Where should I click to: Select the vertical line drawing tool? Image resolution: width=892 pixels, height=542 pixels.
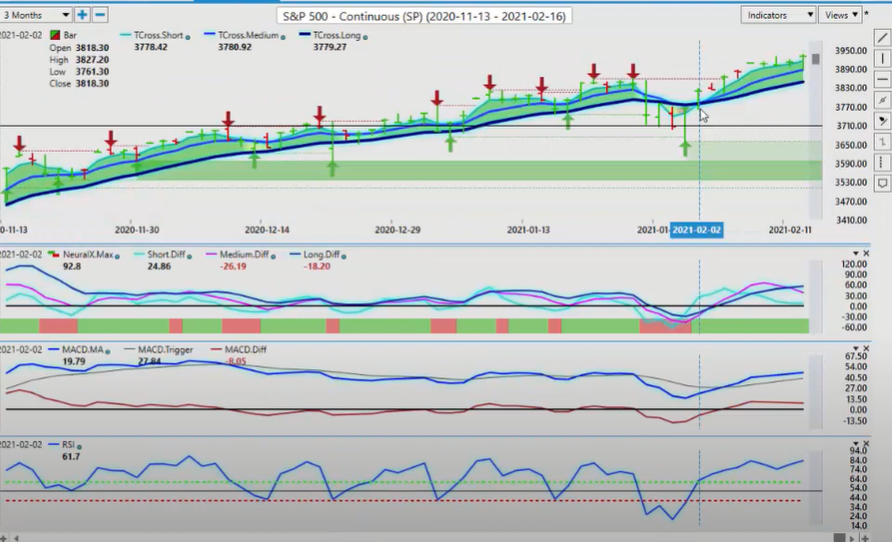[x=882, y=58]
